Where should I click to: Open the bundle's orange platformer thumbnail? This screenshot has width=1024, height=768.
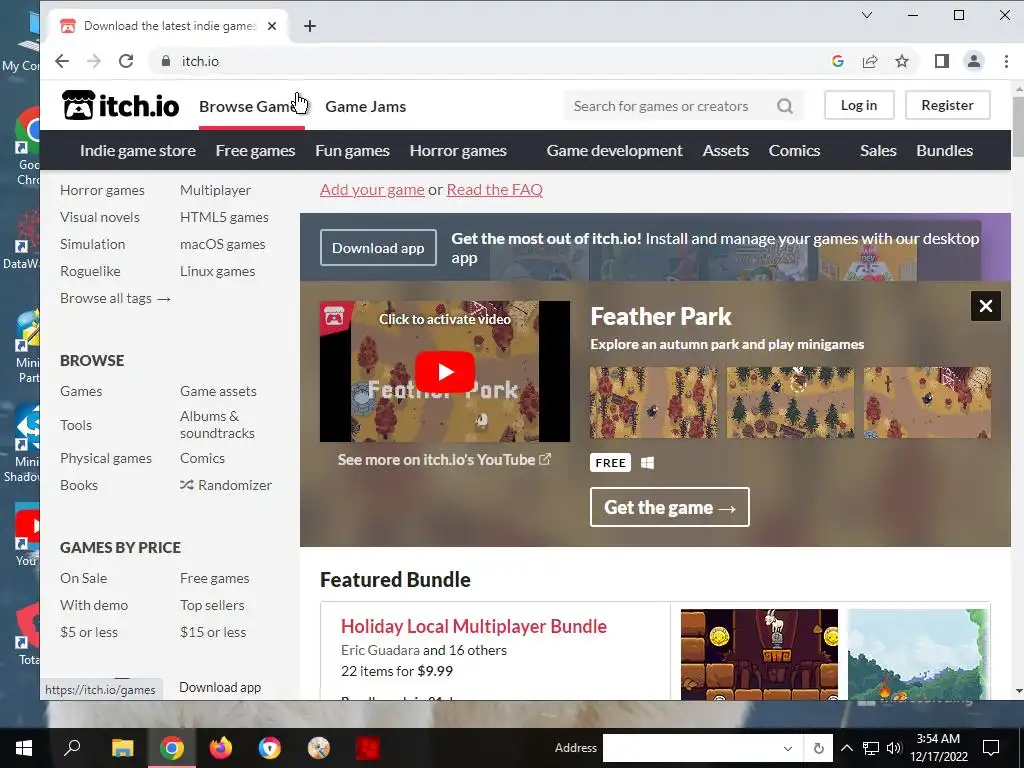760,654
